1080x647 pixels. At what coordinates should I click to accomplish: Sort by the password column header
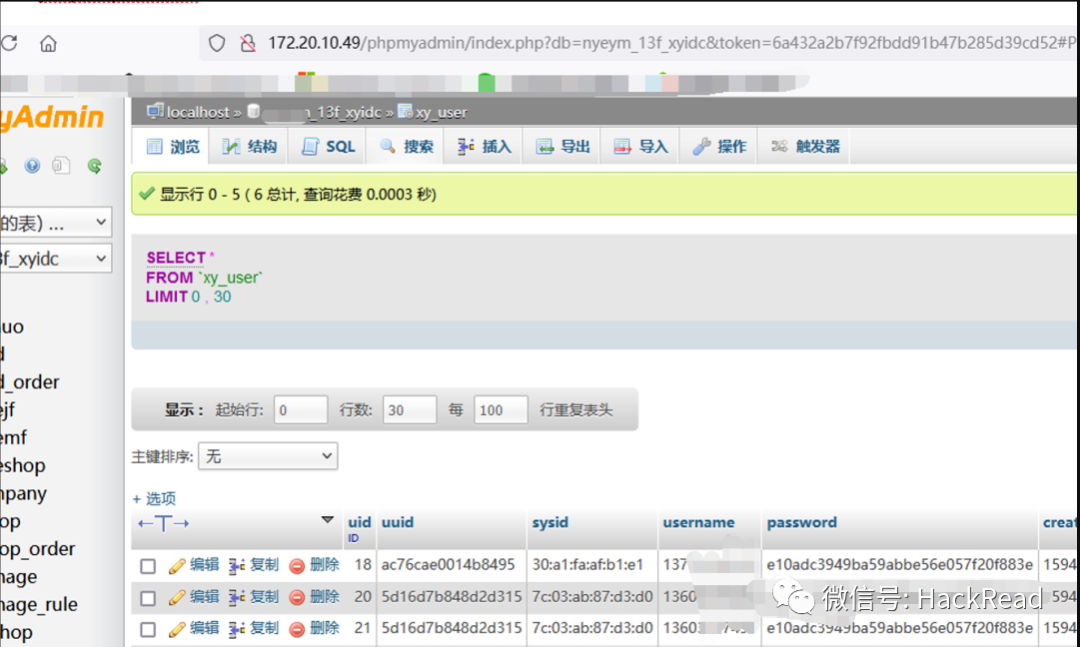pyautogui.click(x=802, y=522)
